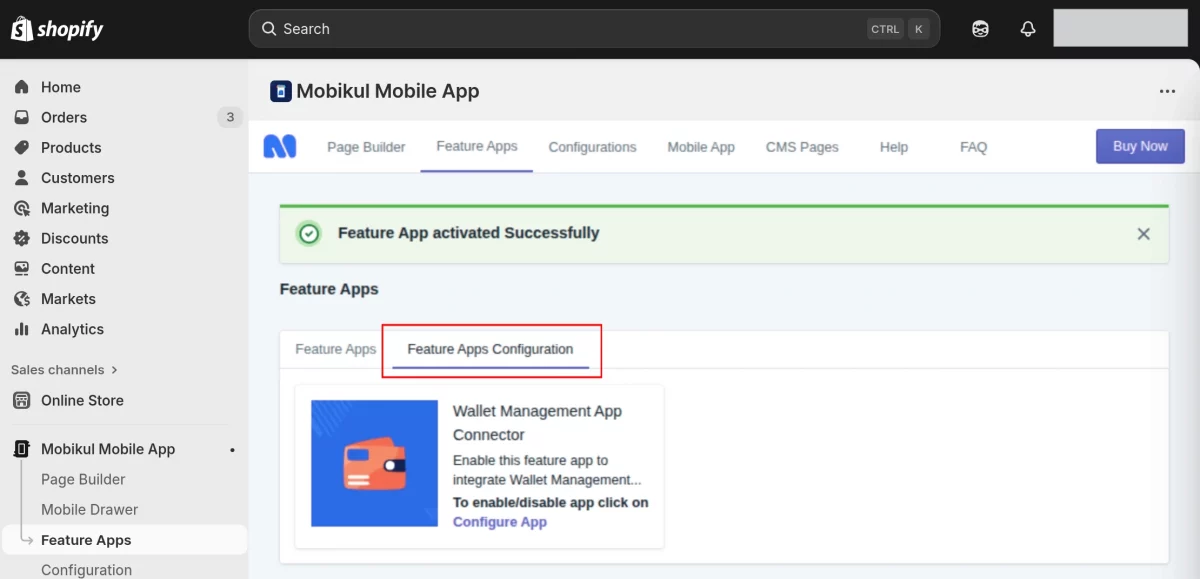Screen dimensions: 1200x579
Task: Click the Analytics bar chart icon
Action: 21,329
